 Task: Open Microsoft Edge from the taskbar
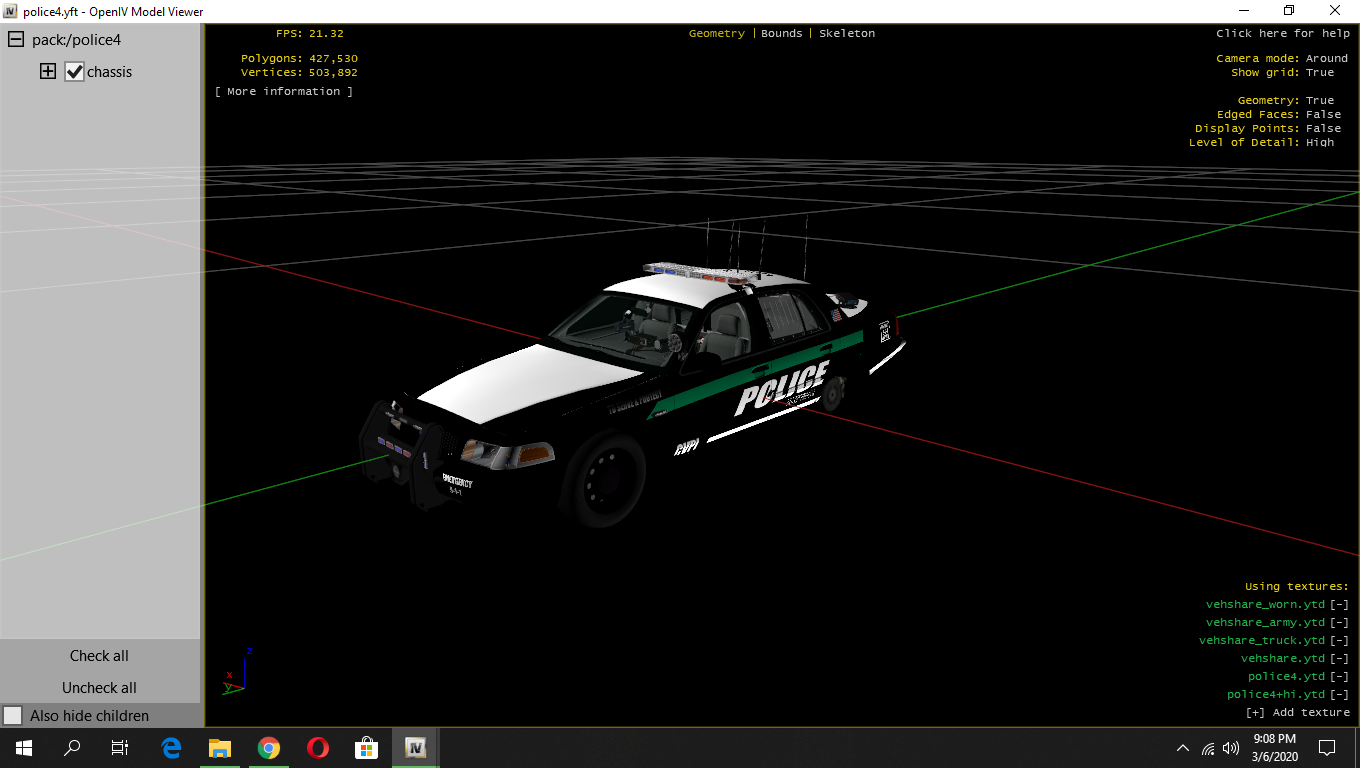click(171, 748)
